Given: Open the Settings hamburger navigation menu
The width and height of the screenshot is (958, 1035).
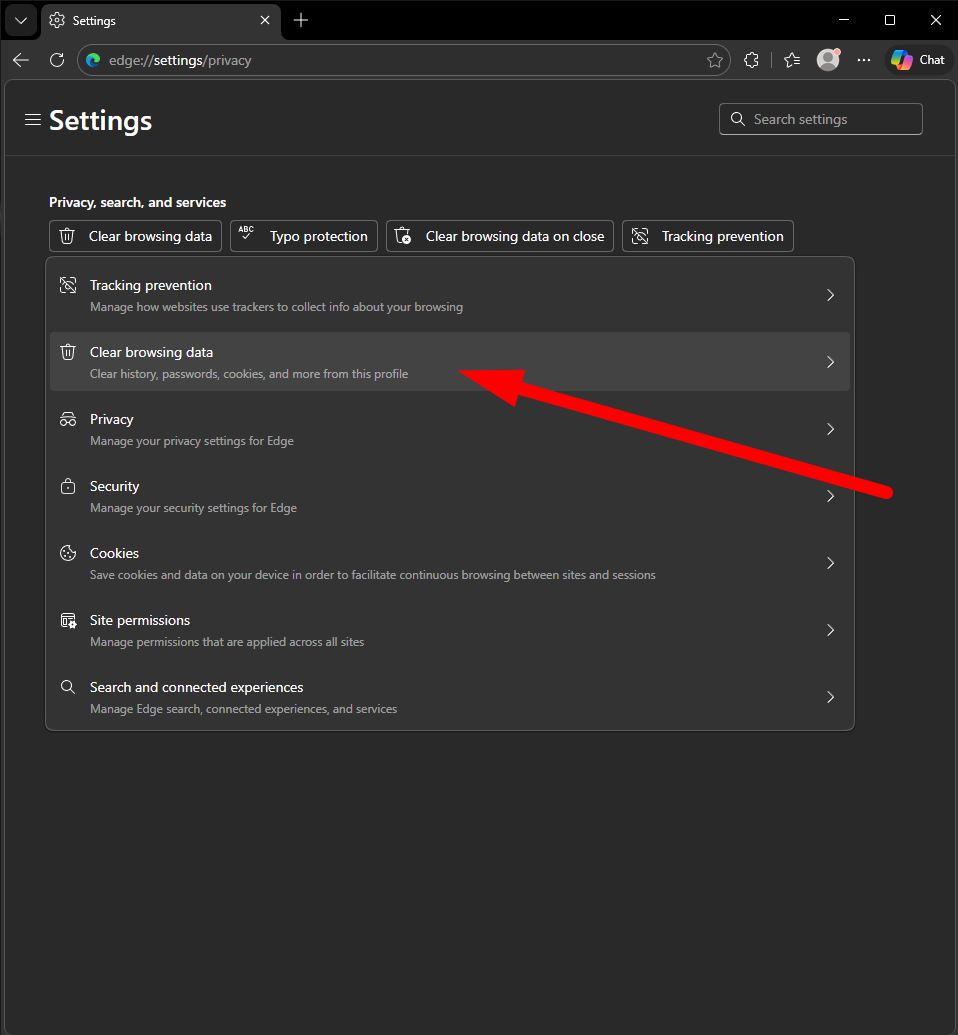Looking at the screenshot, I should pyautogui.click(x=33, y=120).
